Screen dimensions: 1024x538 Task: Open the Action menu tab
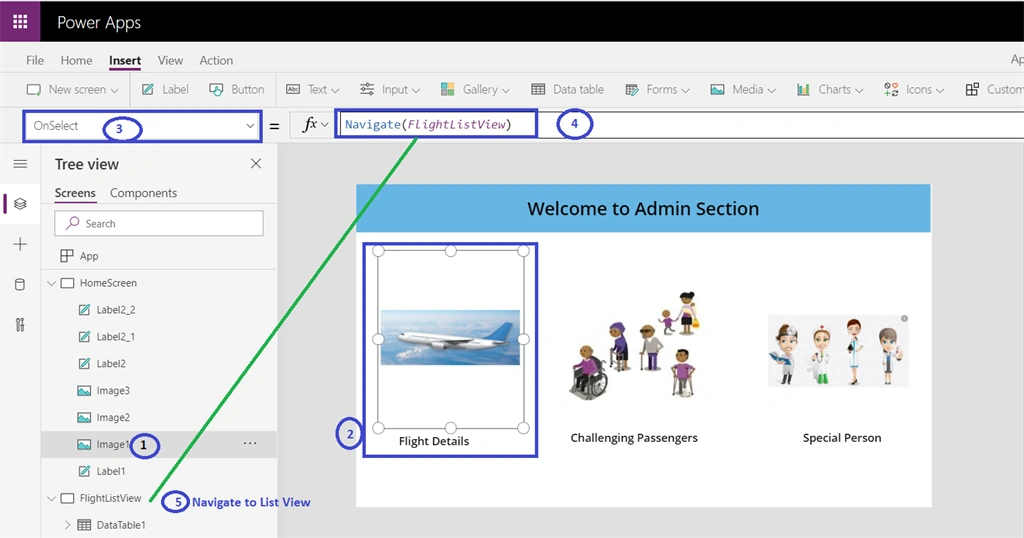click(216, 60)
